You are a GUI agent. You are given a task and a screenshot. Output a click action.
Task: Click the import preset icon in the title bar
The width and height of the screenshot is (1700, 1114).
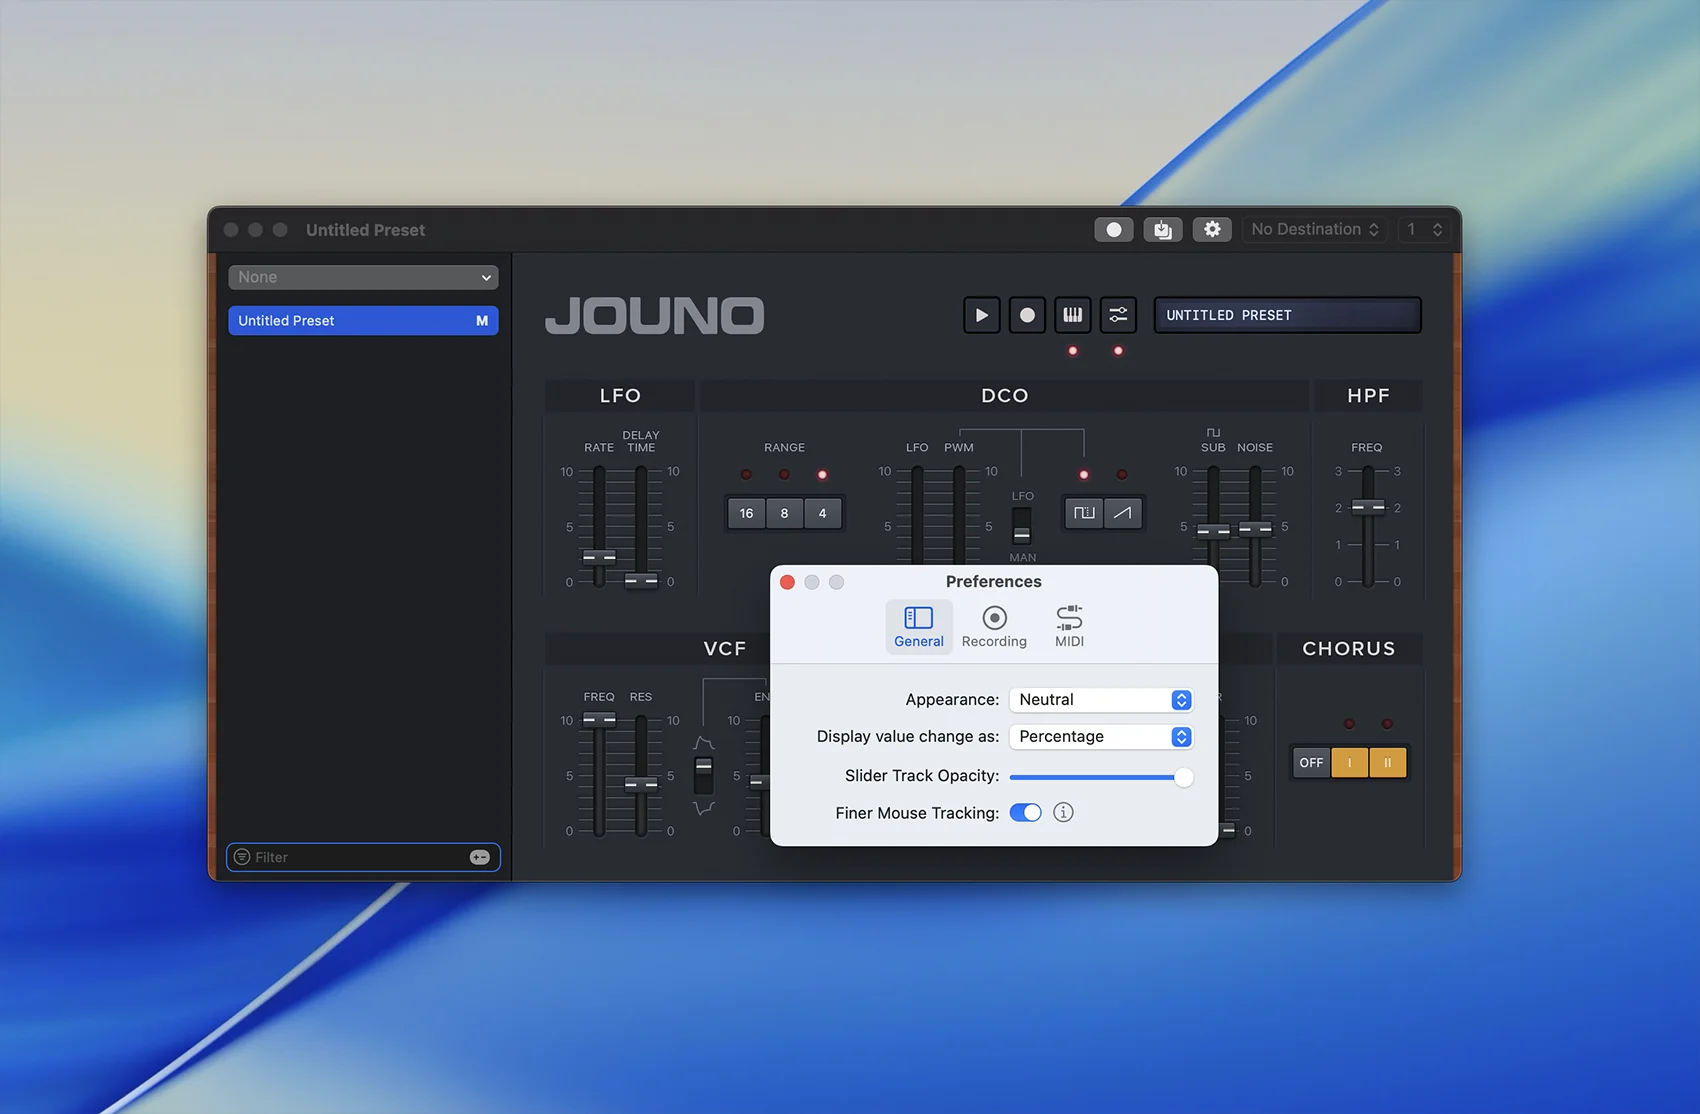pos(1162,229)
